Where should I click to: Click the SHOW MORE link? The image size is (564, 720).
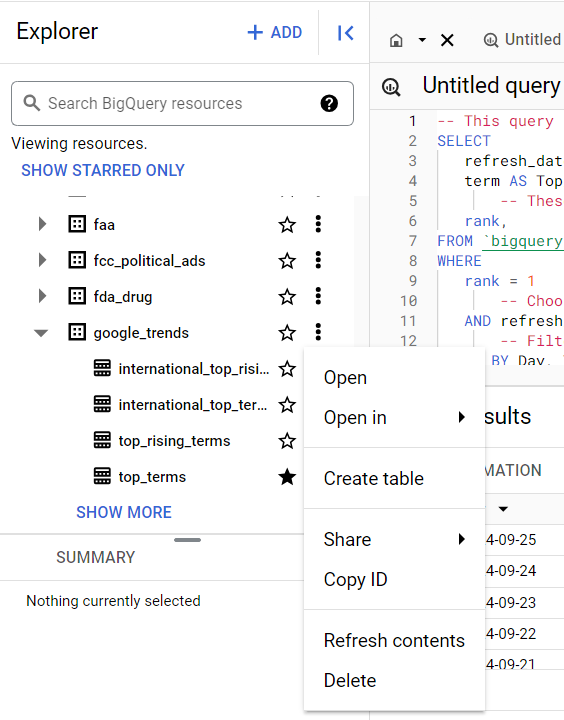(124, 512)
